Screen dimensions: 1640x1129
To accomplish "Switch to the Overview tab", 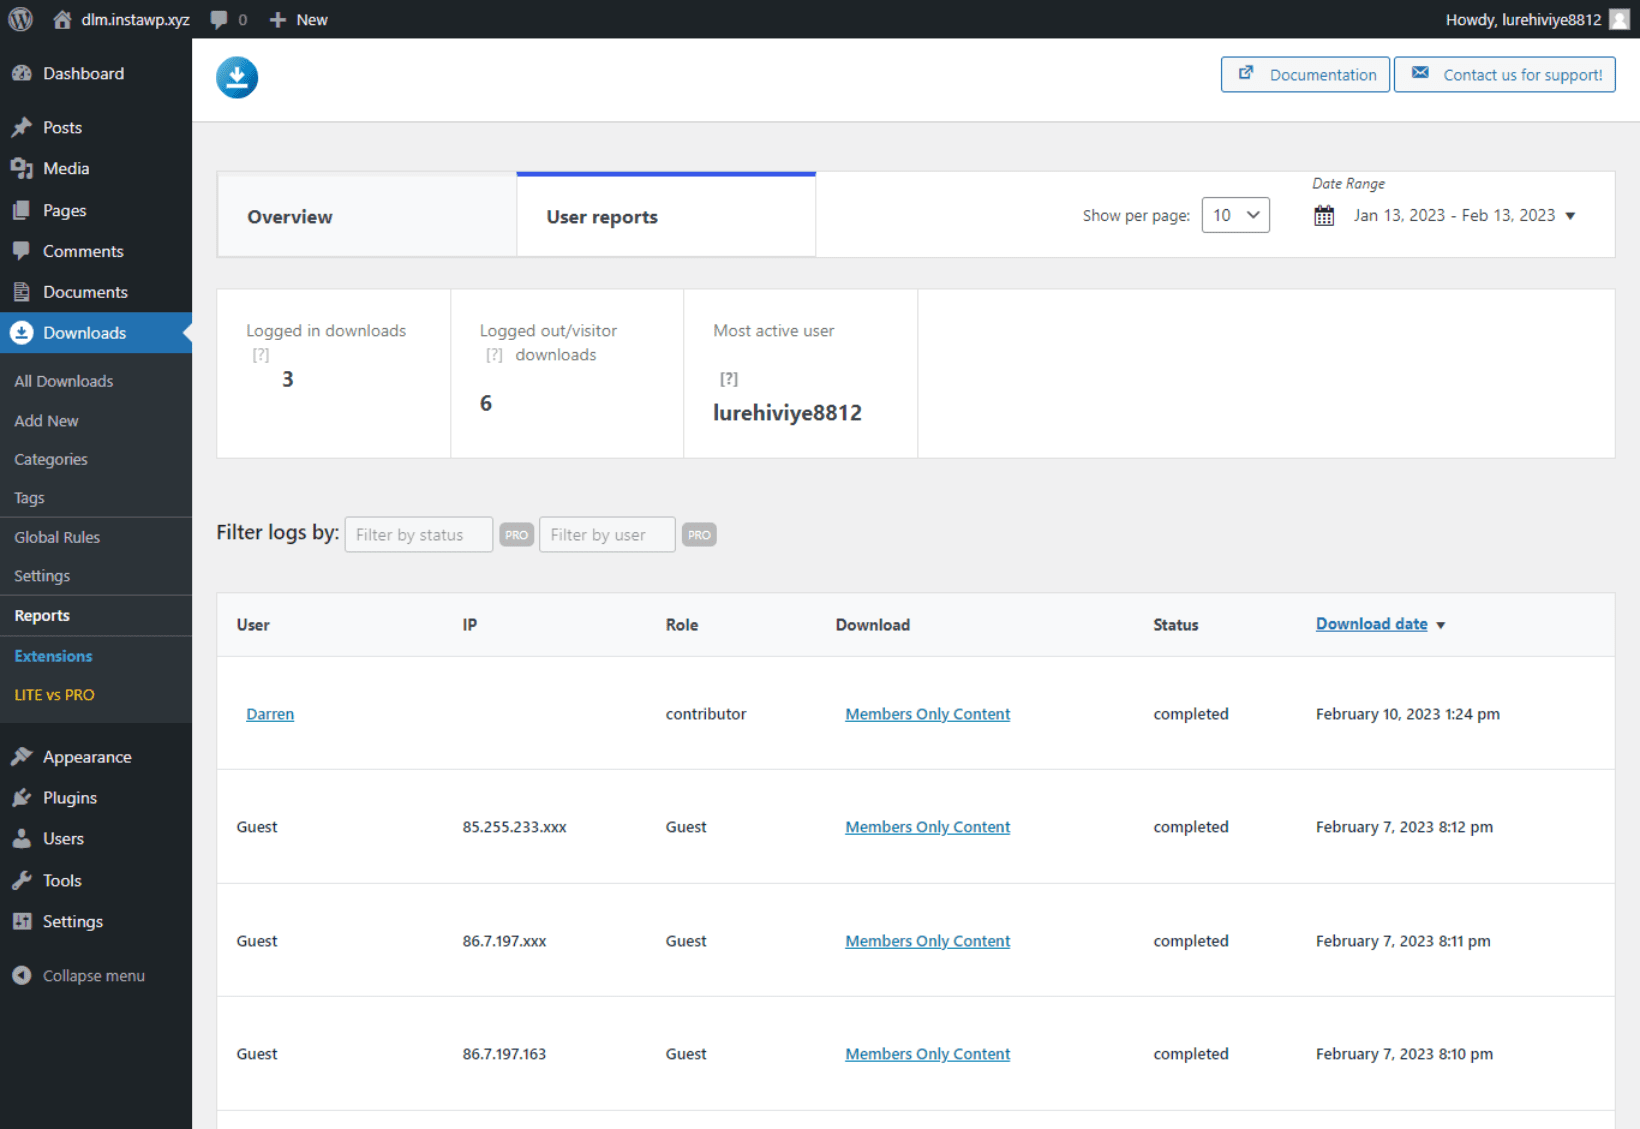I will (x=290, y=216).
